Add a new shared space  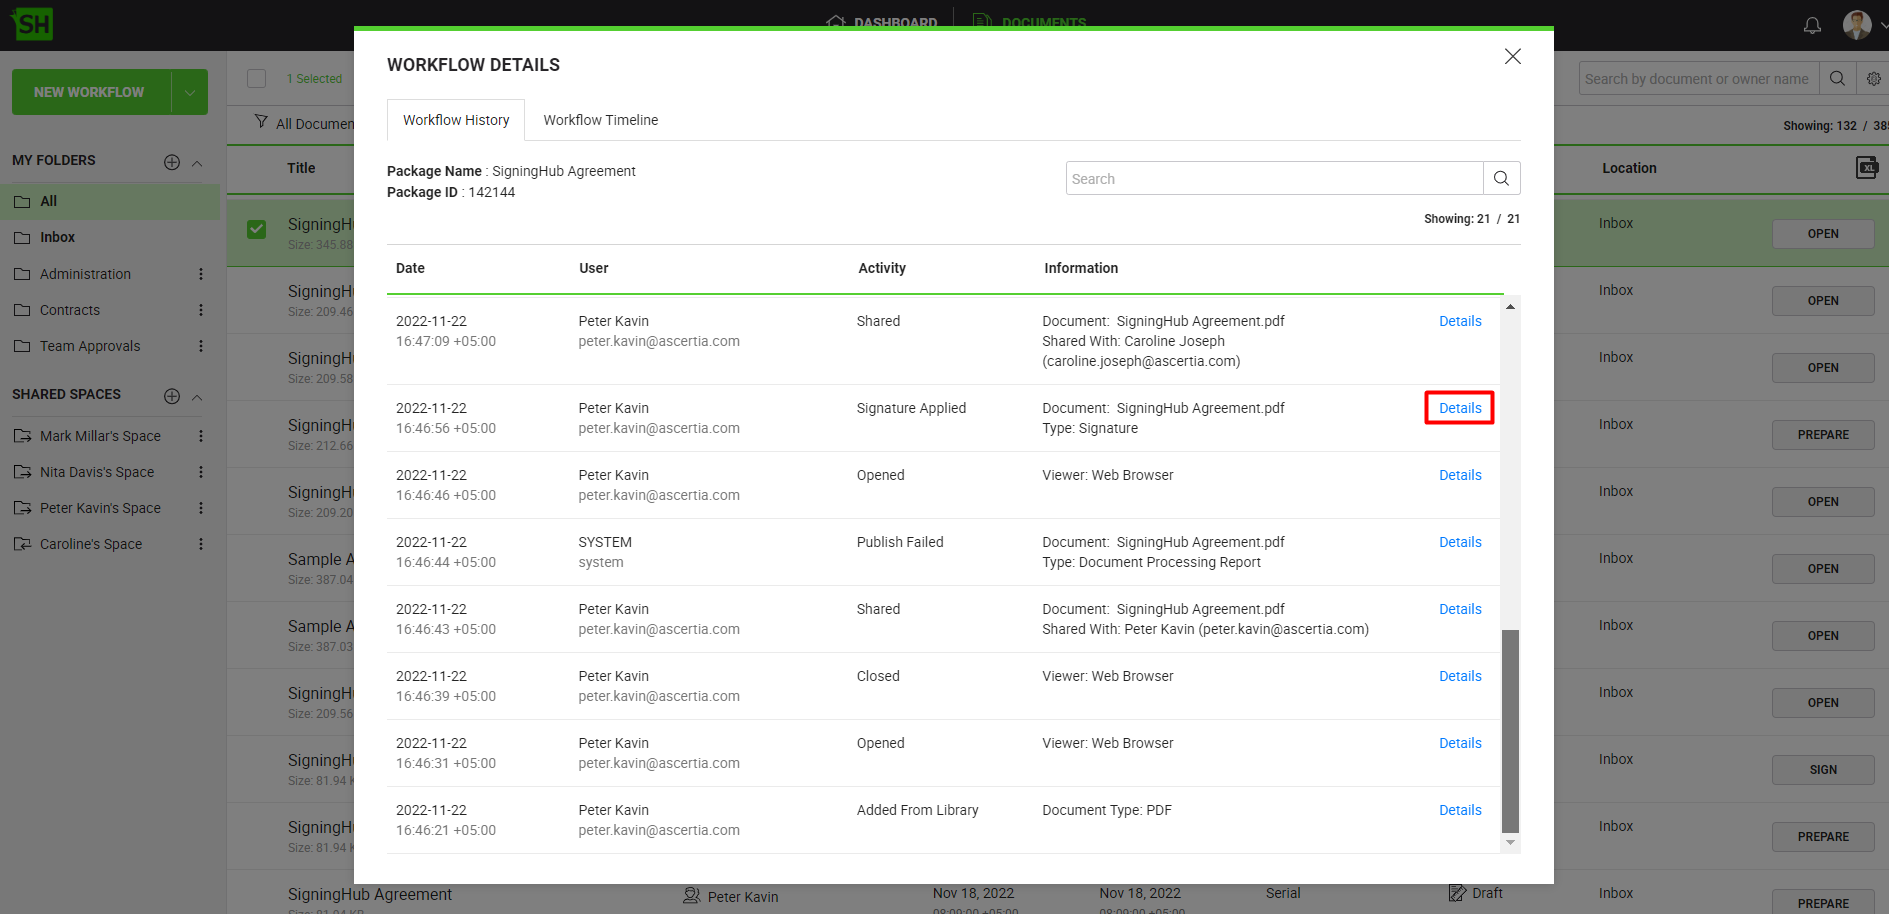(172, 396)
